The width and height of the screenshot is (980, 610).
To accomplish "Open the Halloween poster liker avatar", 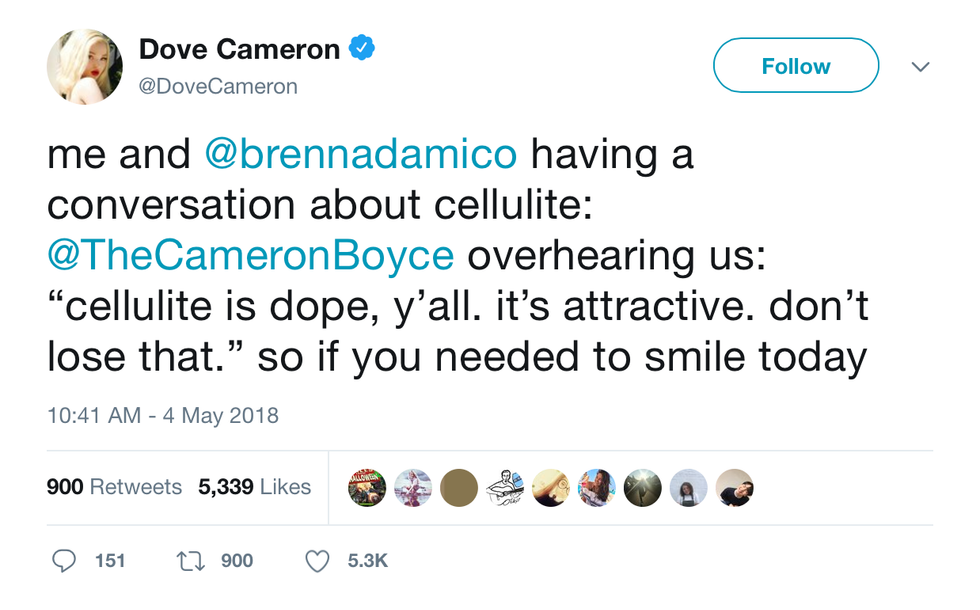I will pyautogui.click(x=367, y=488).
